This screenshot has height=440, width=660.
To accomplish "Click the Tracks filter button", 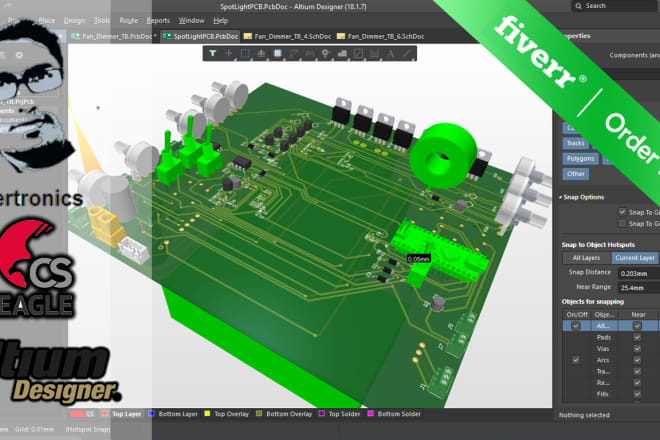I will point(575,143).
